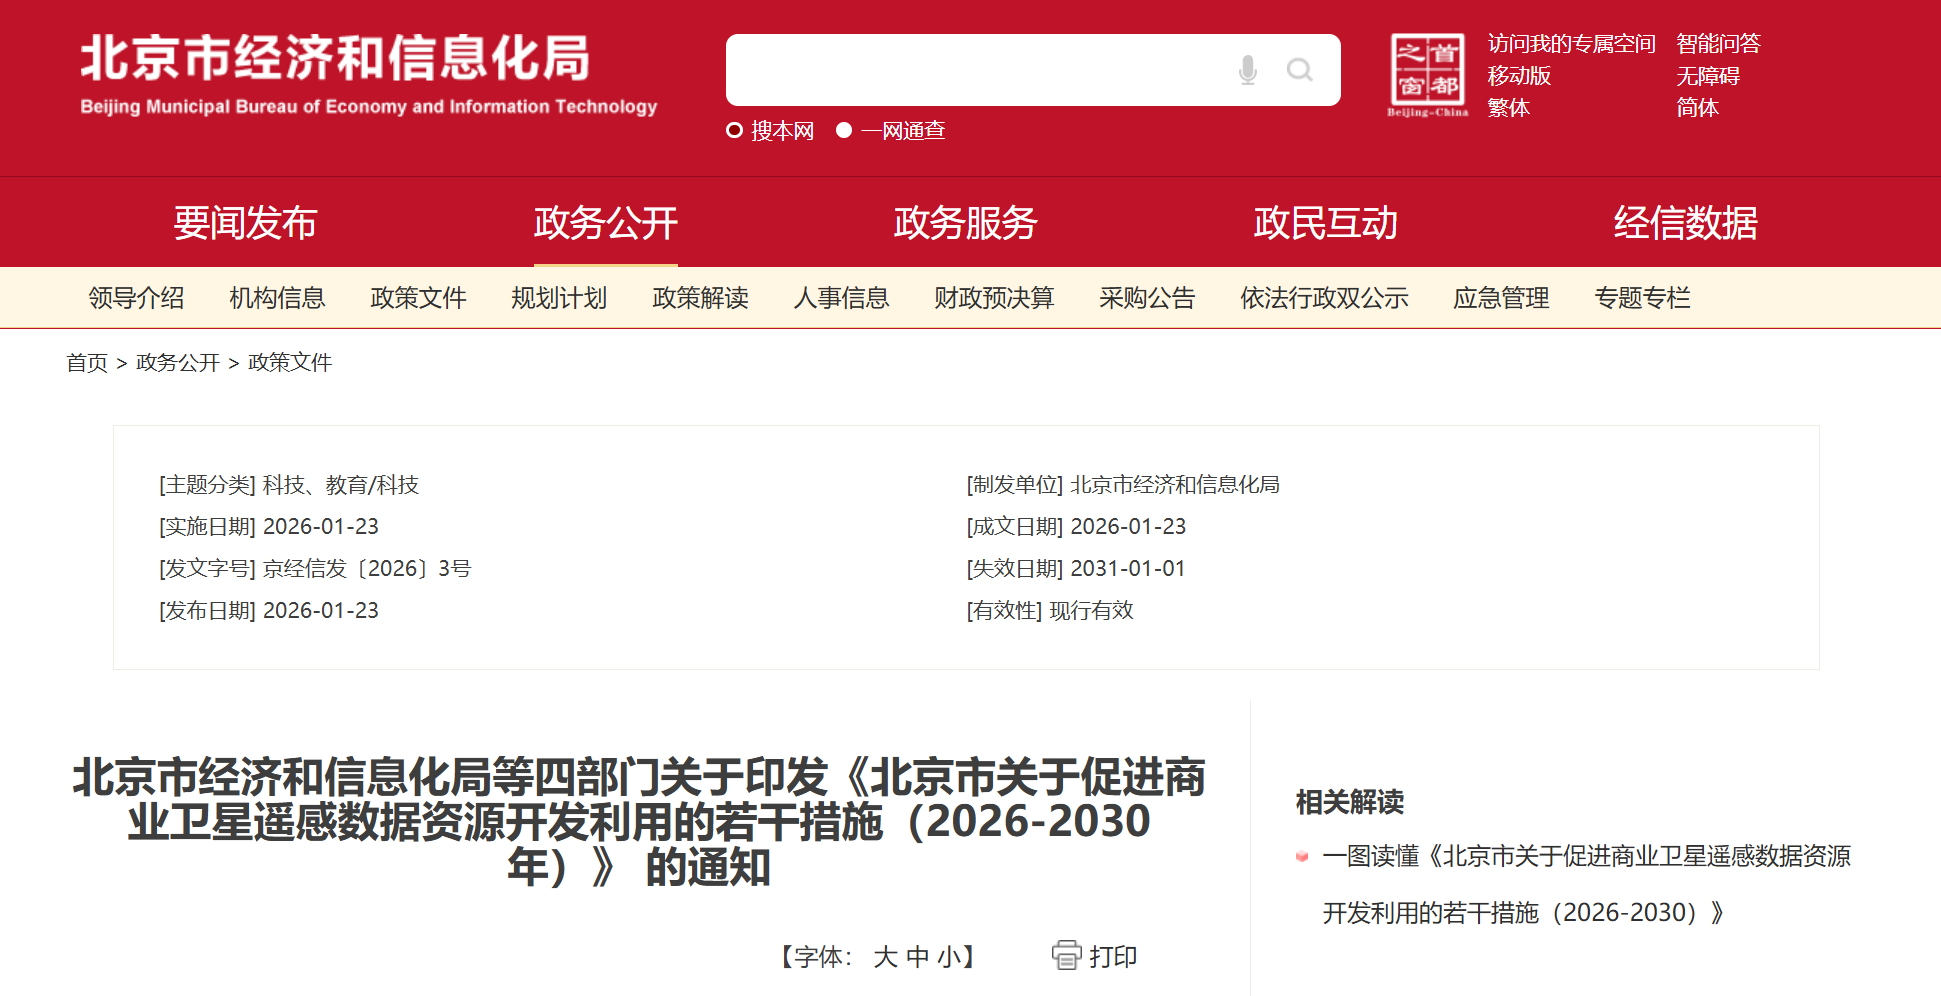1941x996 pixels.
Task: Click the 北京市经济和信息化局 site logo
Action: click(368, 74)
